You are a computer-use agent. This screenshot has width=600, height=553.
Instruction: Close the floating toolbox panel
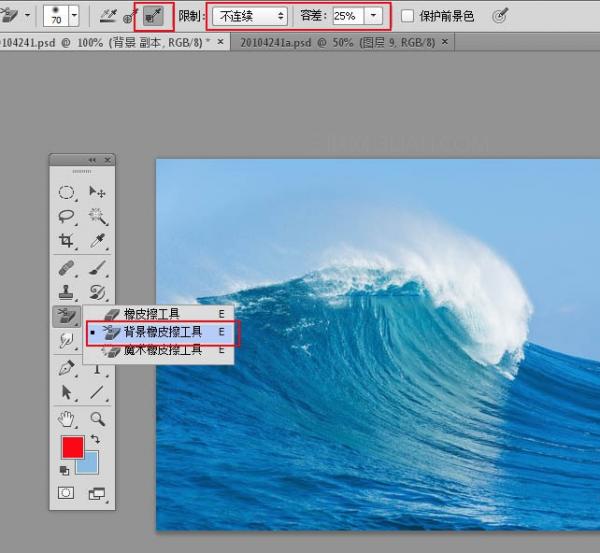[108, 160]
